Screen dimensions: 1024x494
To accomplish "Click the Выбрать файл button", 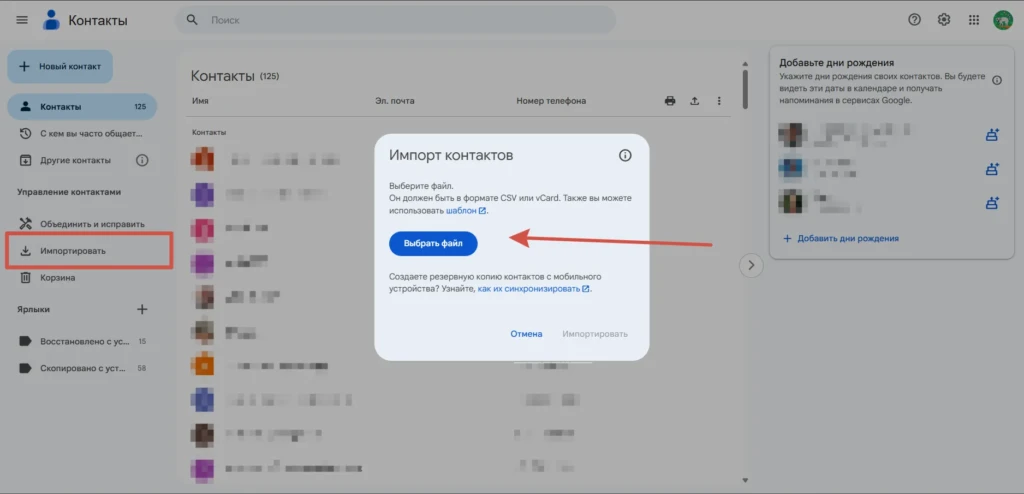I will (x=434, y=243).
